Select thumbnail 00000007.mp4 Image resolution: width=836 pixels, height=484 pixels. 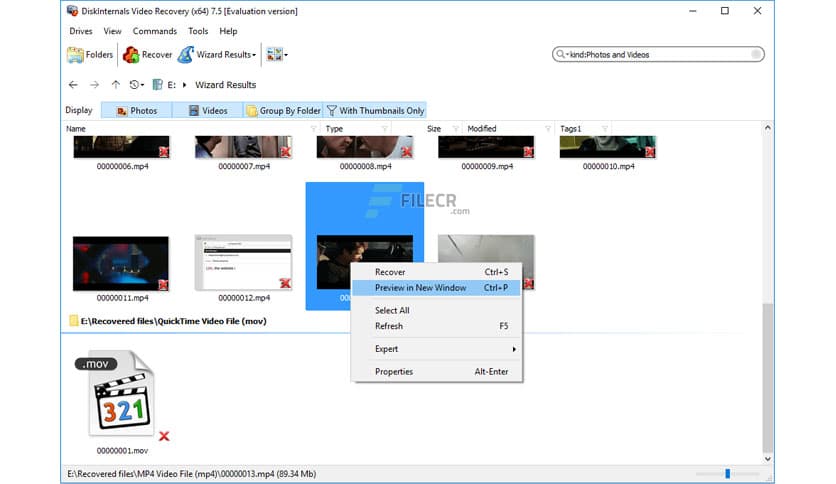(244, 147)
